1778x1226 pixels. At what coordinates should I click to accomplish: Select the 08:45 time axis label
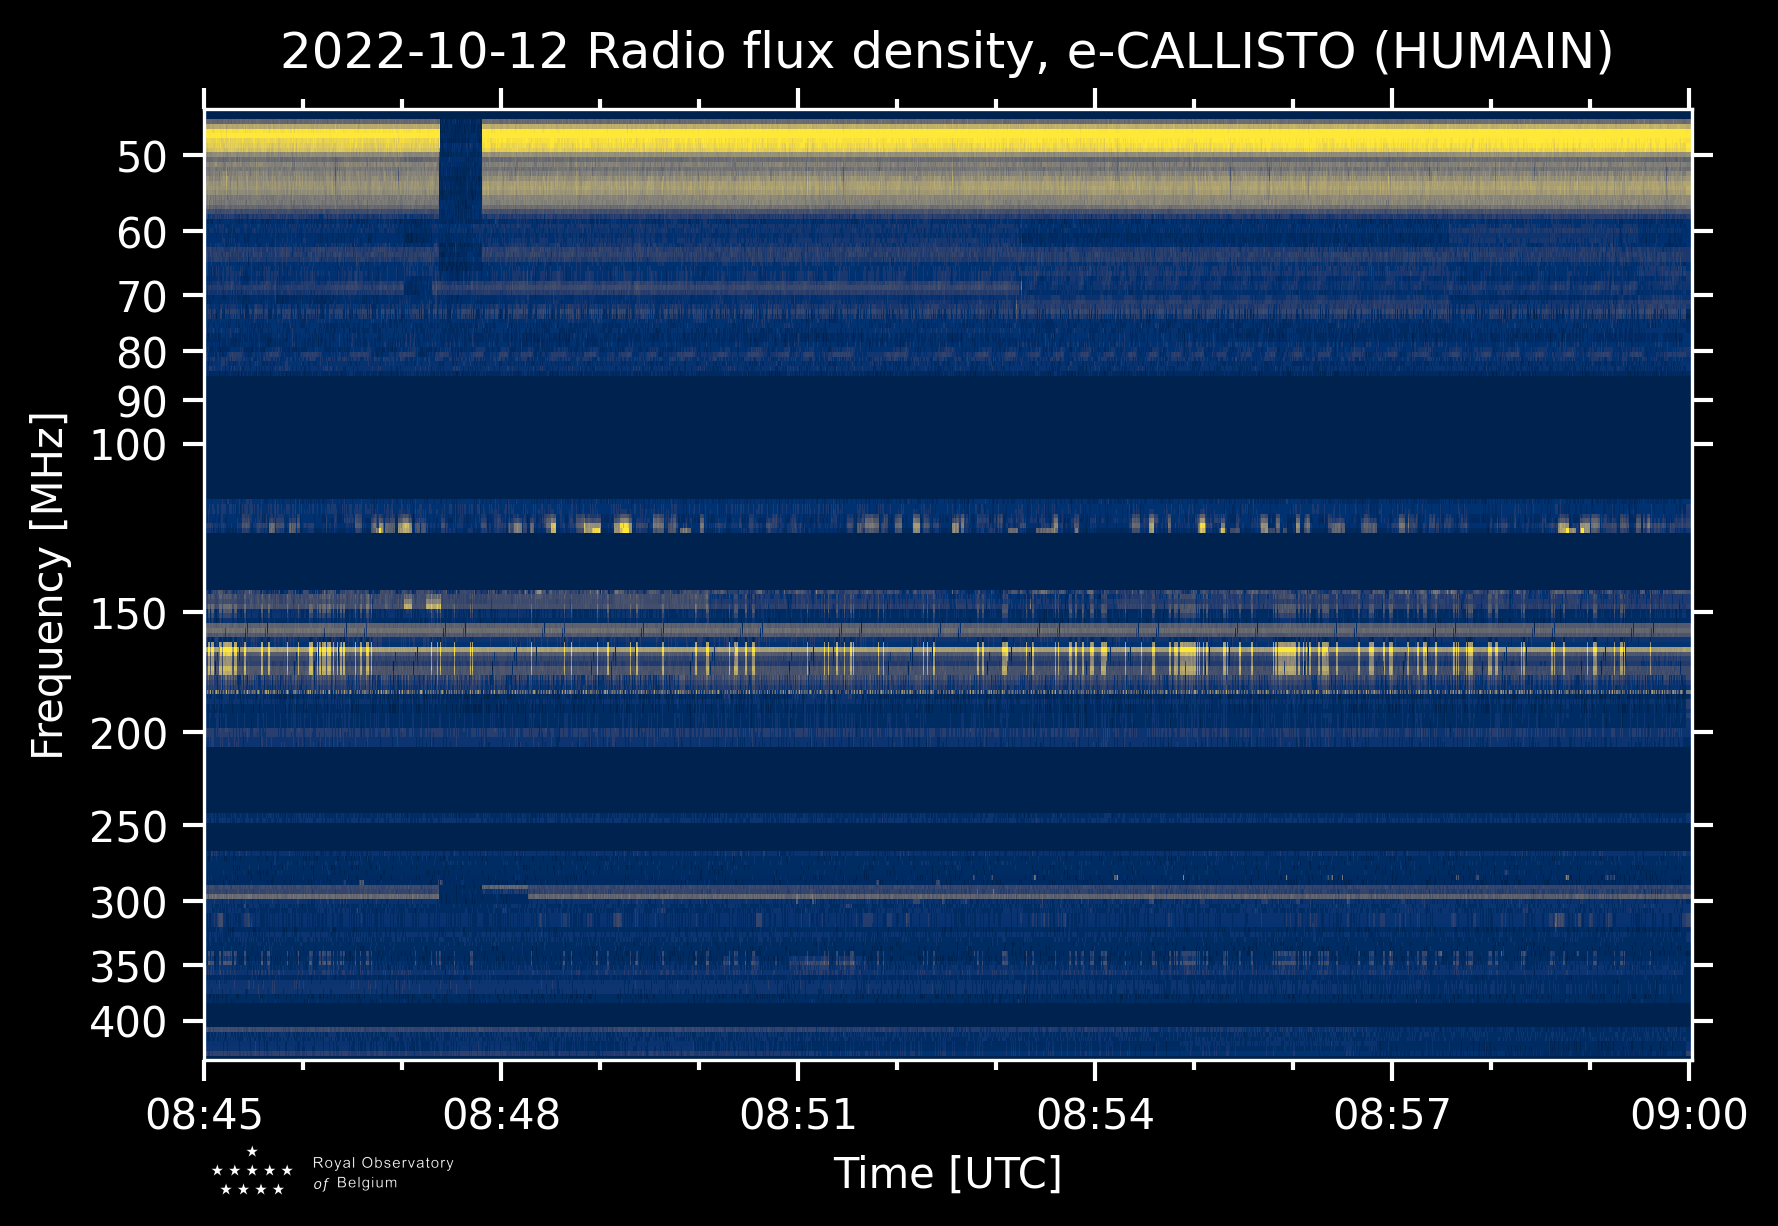[x=204, y=1114]
